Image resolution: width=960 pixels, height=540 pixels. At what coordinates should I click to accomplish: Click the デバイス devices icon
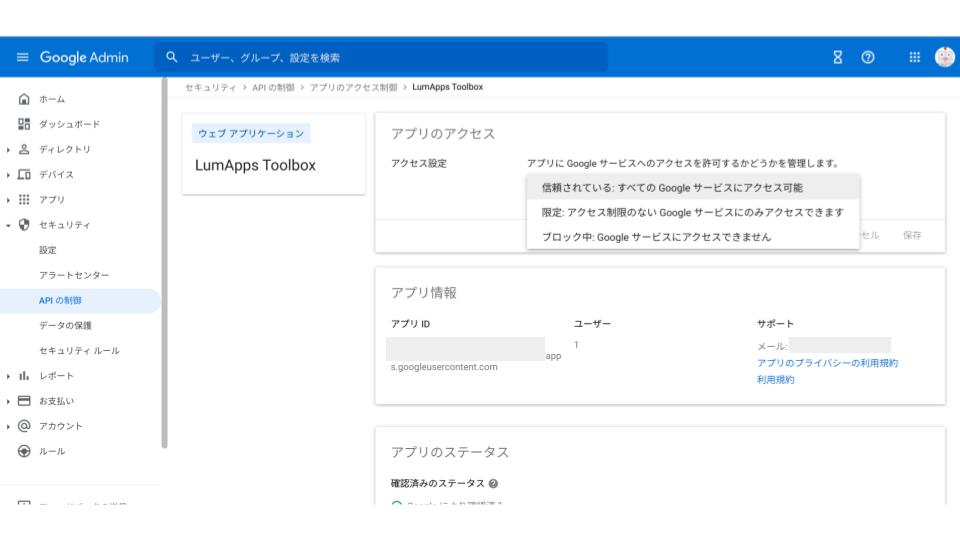(x=24, y=174)
